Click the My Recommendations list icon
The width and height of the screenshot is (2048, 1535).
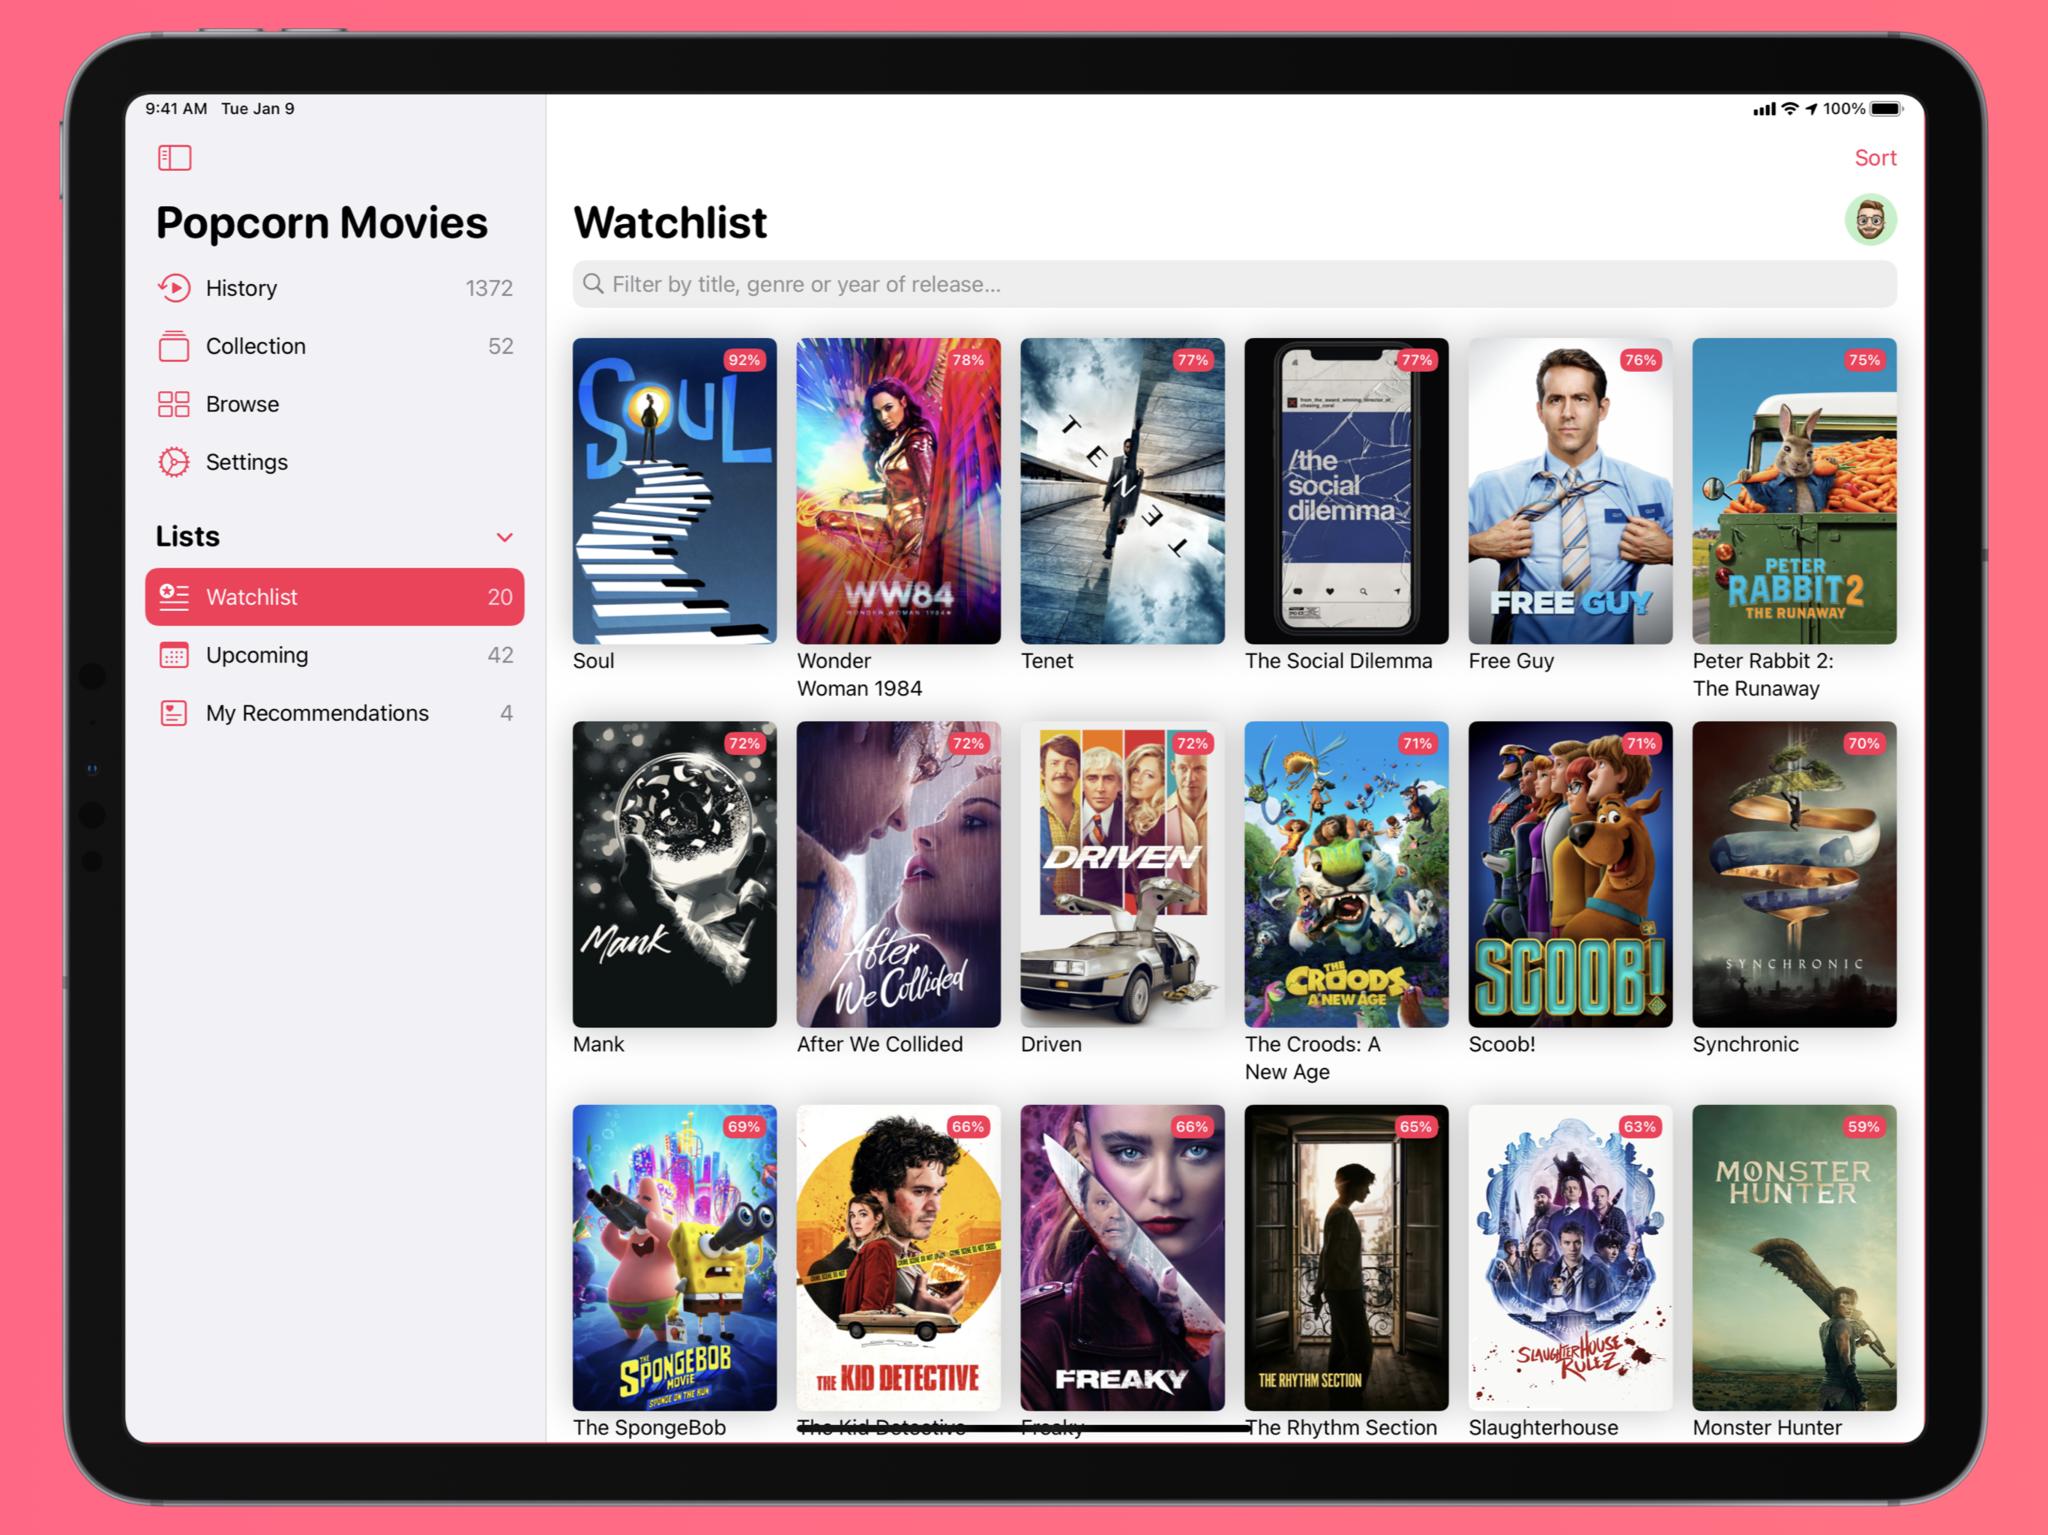tap(174, 713)
